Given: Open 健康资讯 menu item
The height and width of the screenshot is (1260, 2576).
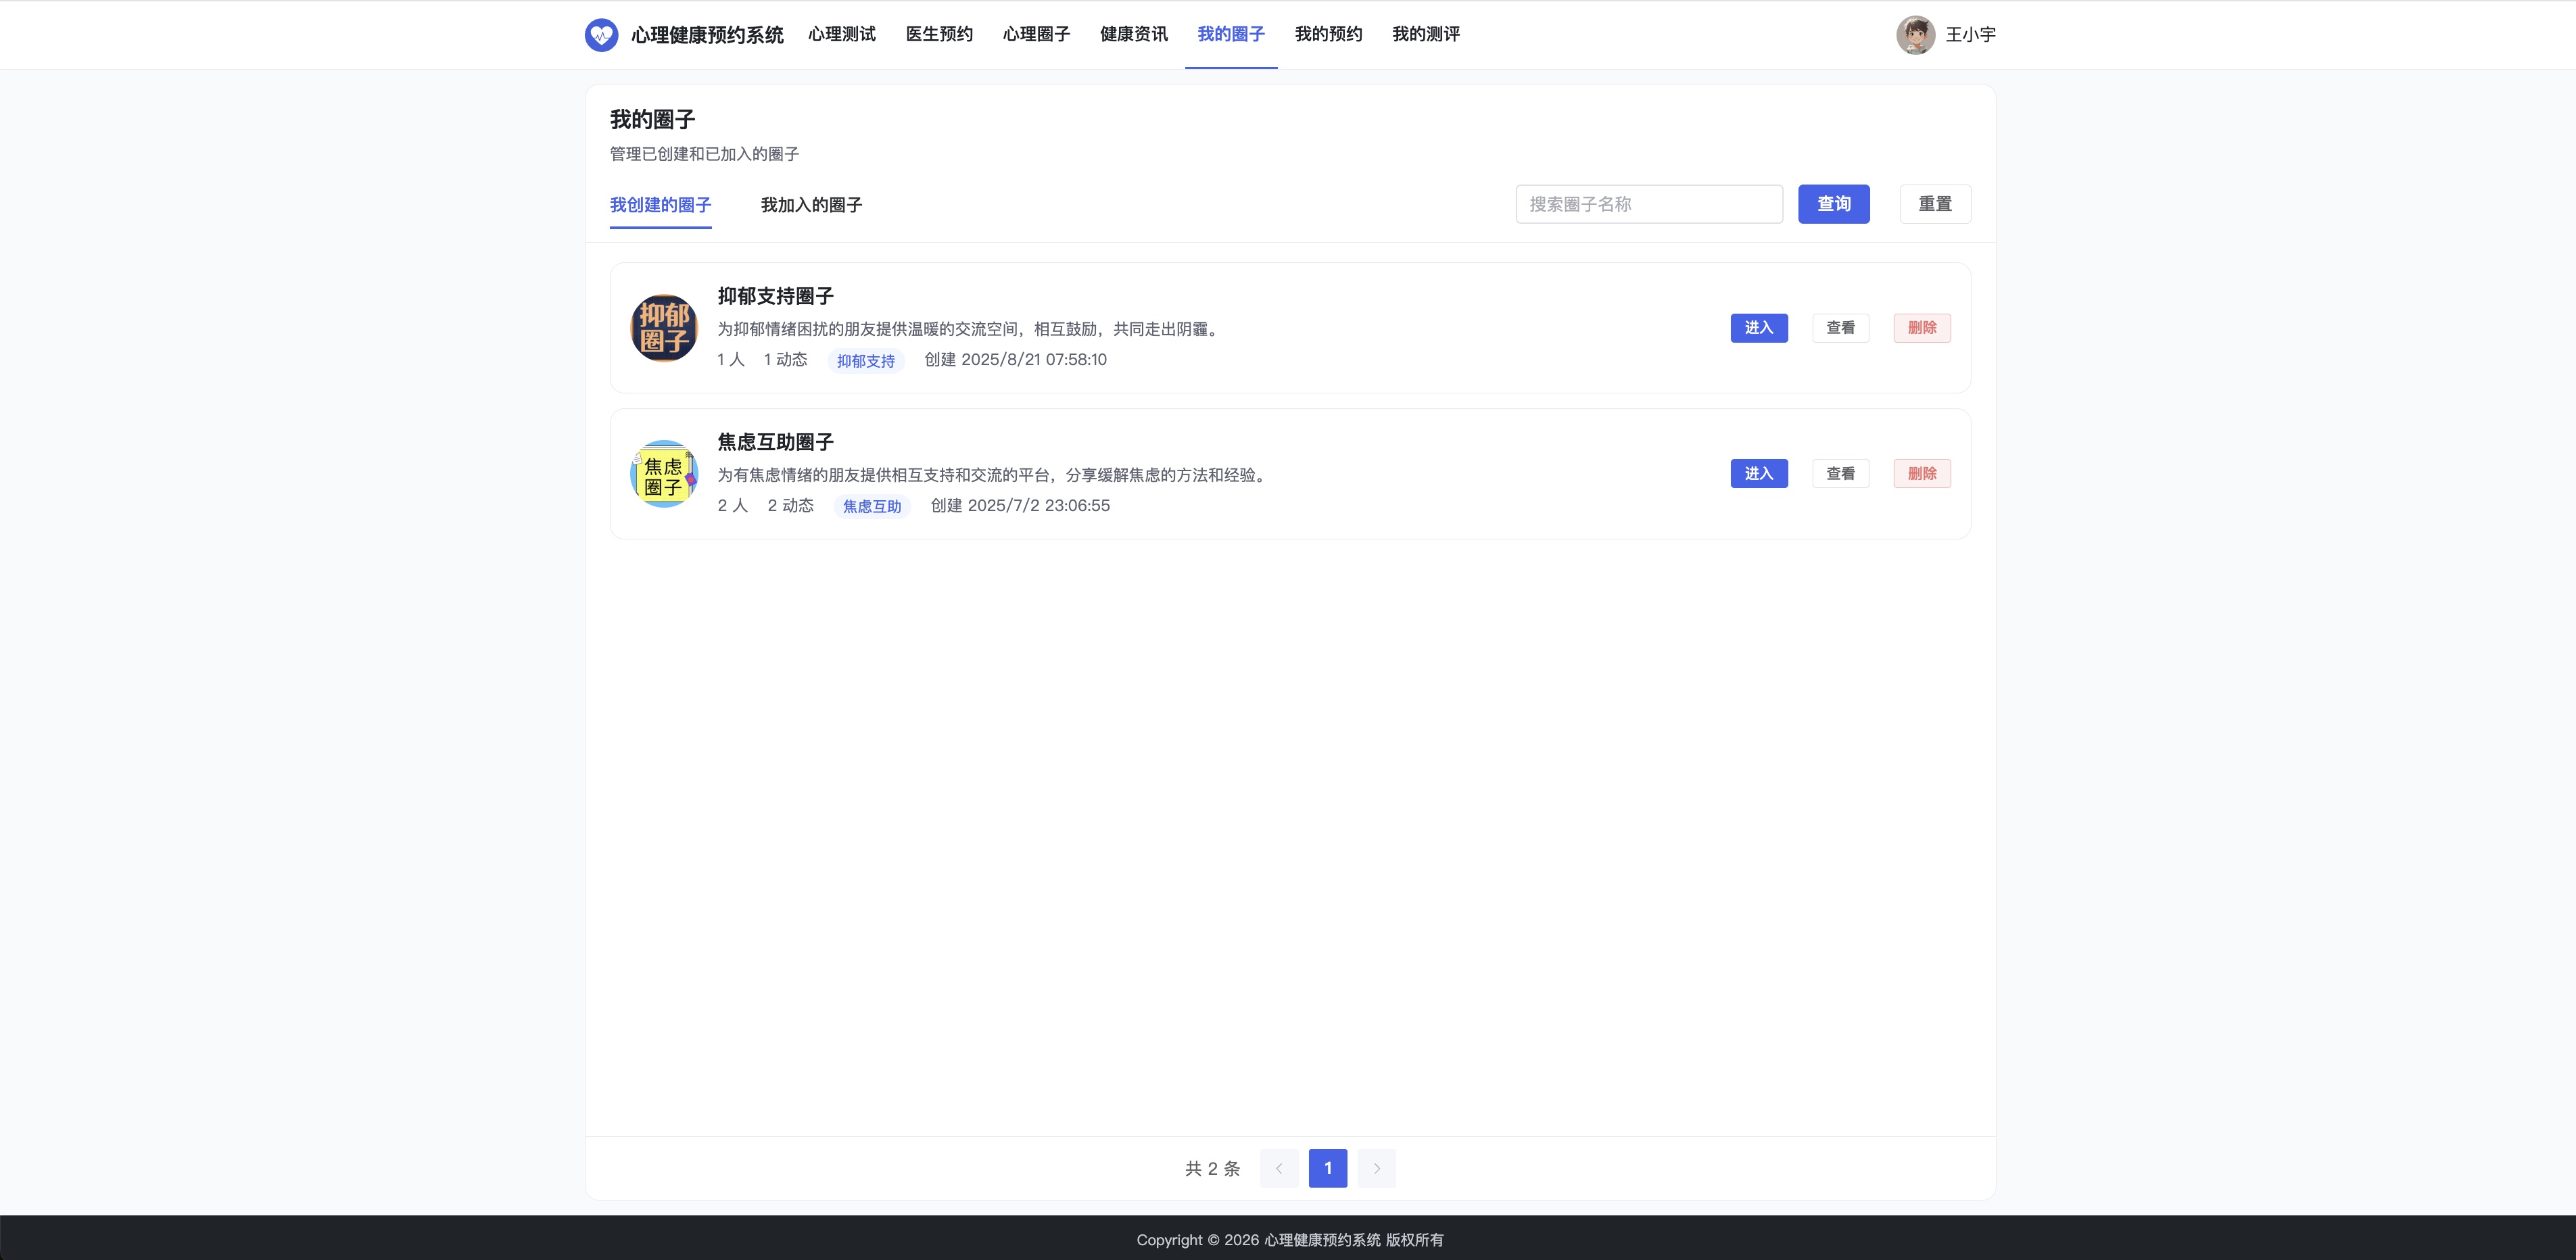Looking at the screenshot, I should click(1134, 34).
